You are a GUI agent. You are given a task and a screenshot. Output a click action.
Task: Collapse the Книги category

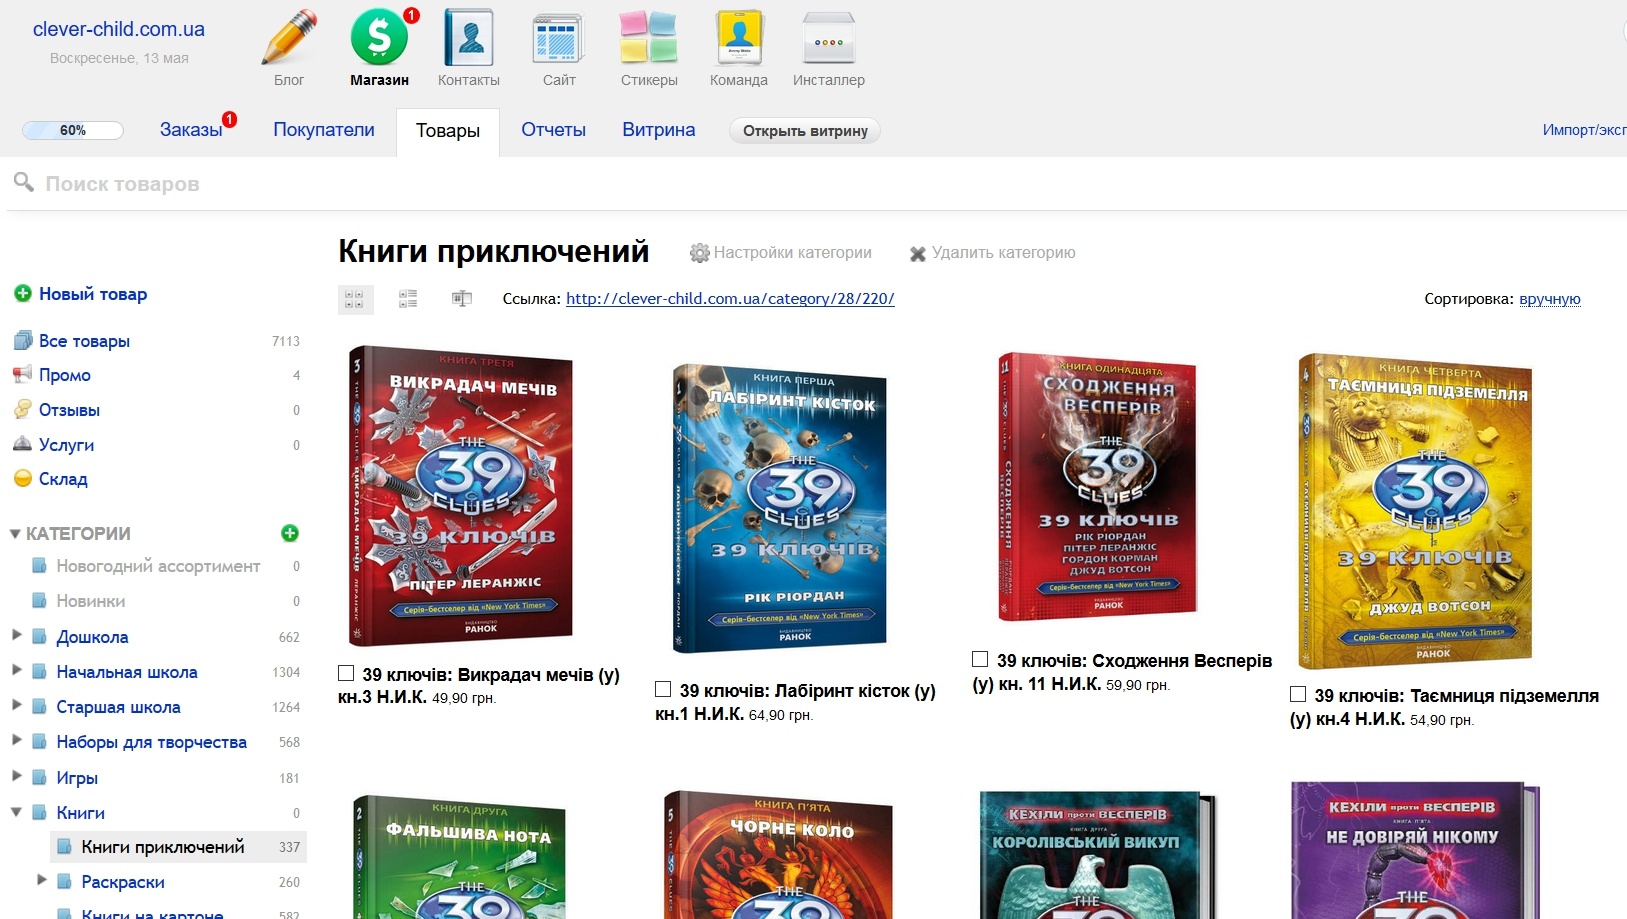(16, 812)
